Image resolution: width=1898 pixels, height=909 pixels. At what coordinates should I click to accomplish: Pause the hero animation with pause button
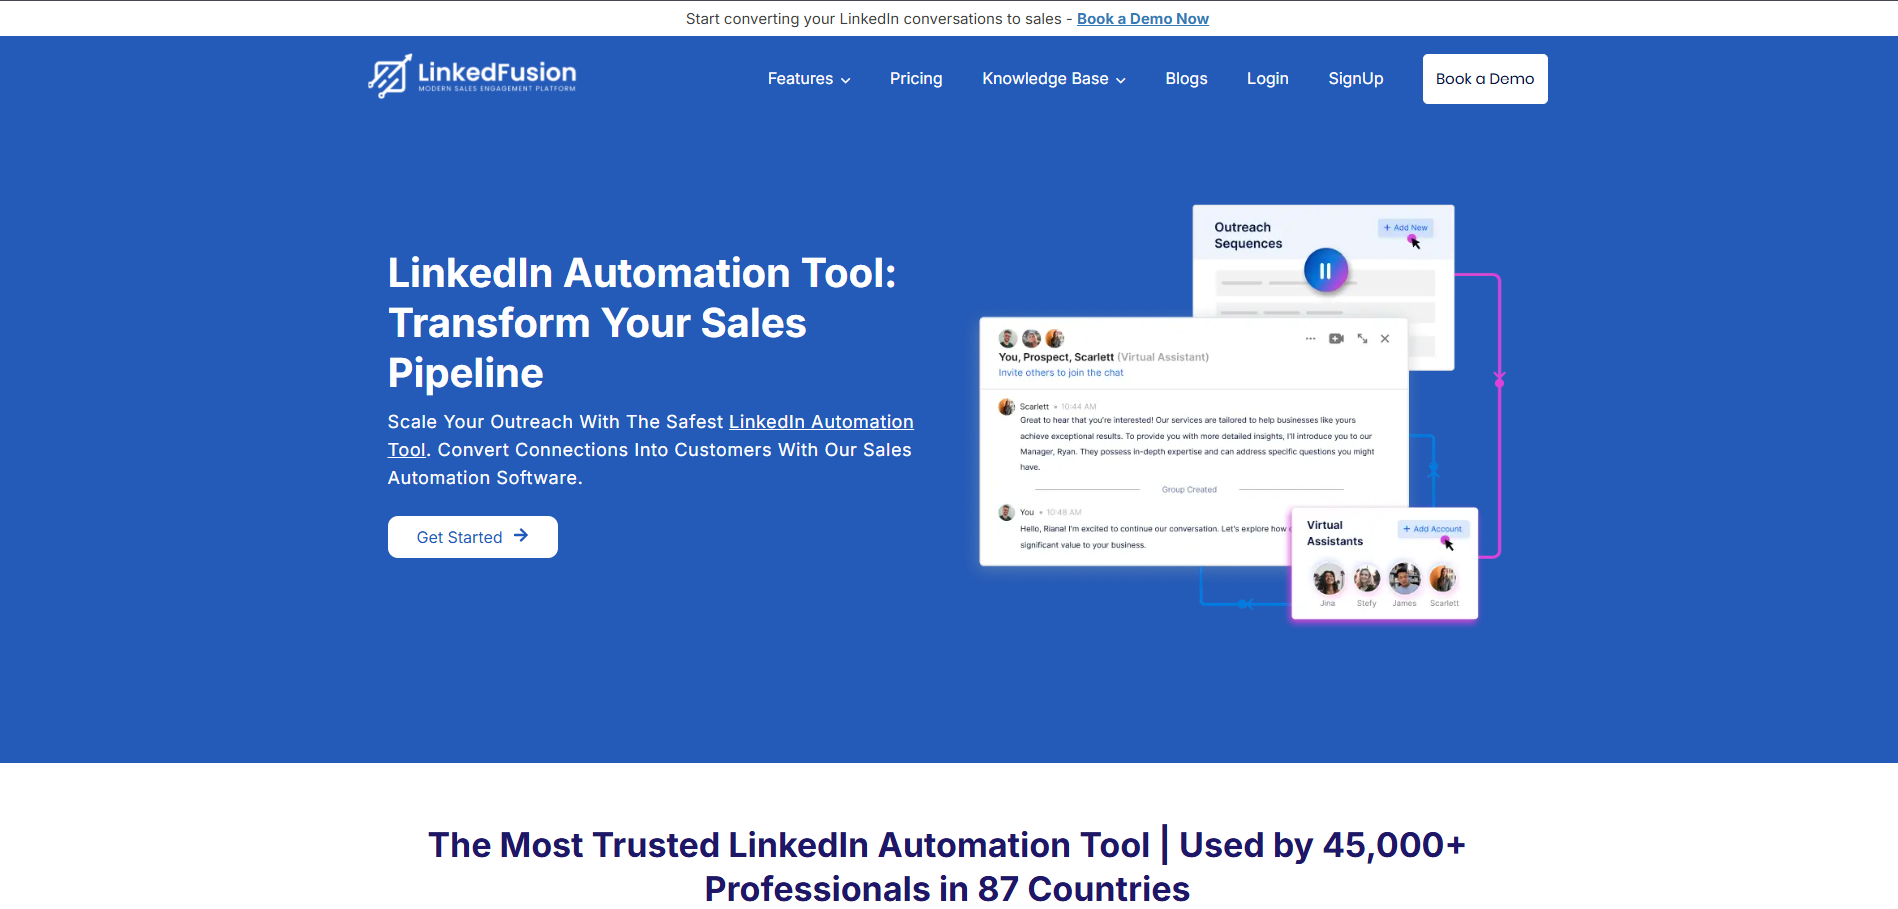pyautogui.click(x=1326, y=270)
